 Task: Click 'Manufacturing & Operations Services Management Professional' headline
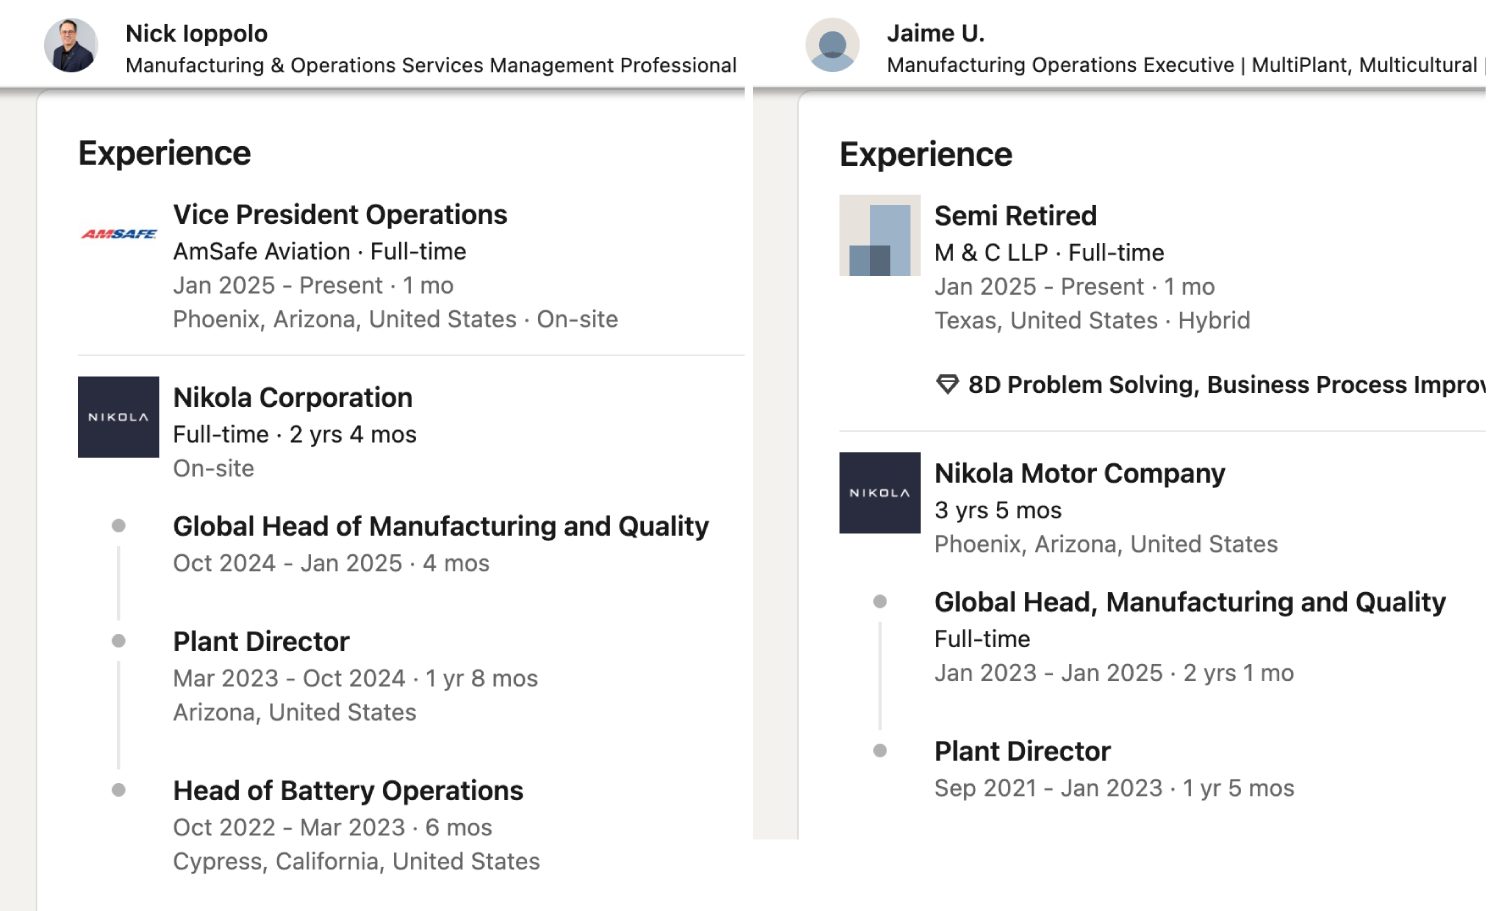431,65
